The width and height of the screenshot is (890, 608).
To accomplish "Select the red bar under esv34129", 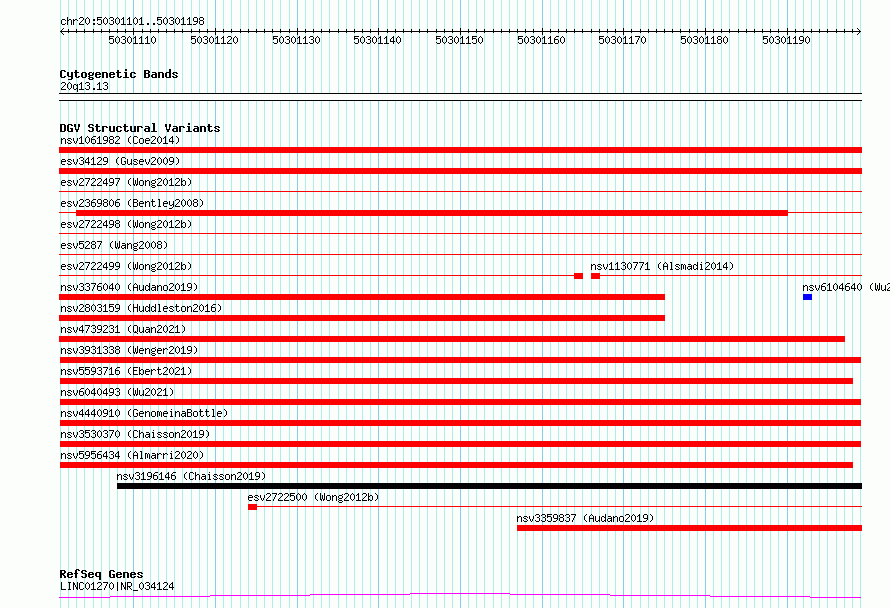I will coord(460,171).
